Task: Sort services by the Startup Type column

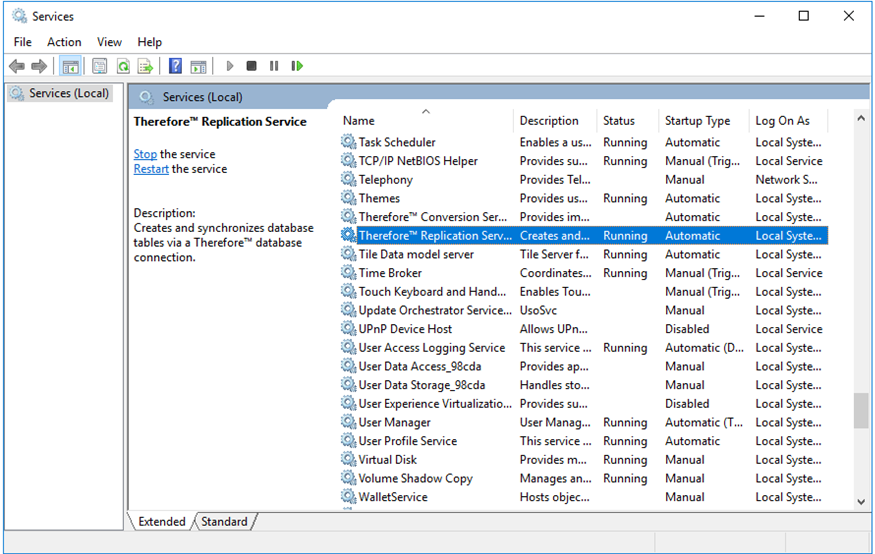Action: tap(697, 120)
